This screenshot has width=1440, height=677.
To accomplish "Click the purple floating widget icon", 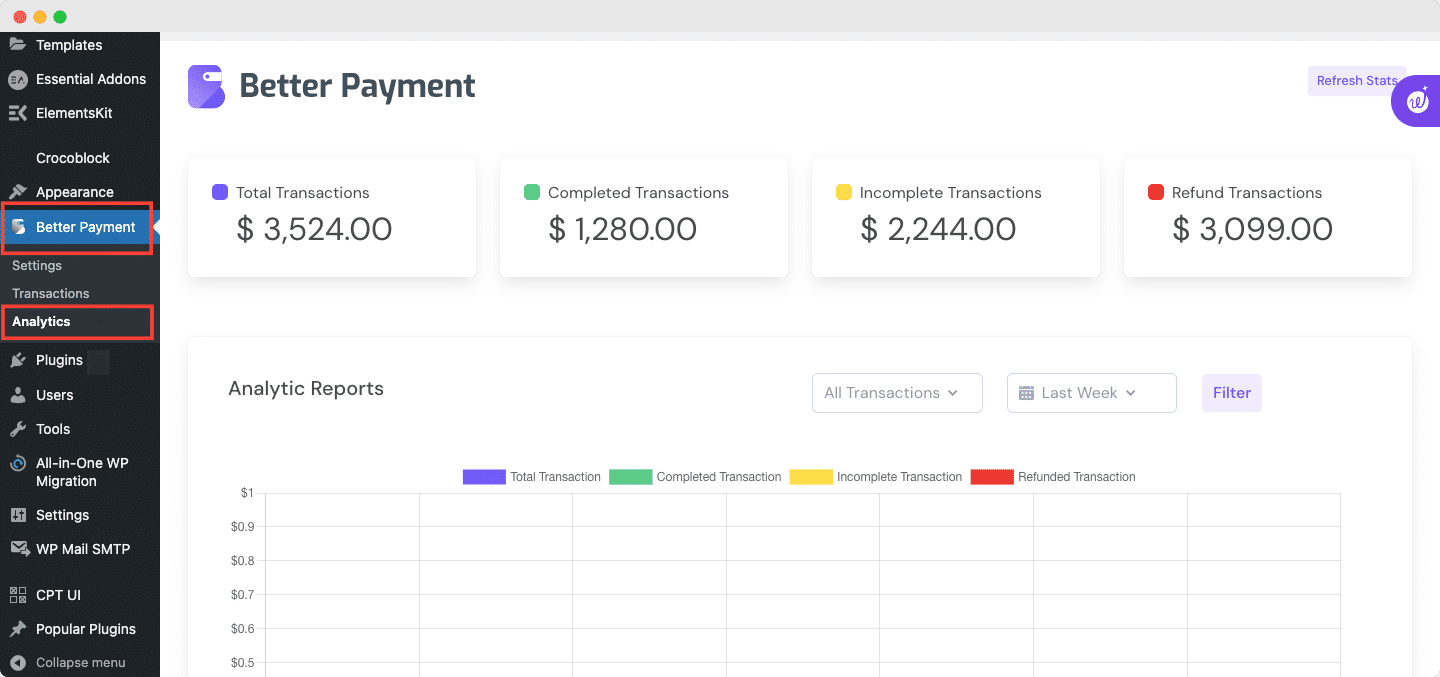I will point(1416,101).
